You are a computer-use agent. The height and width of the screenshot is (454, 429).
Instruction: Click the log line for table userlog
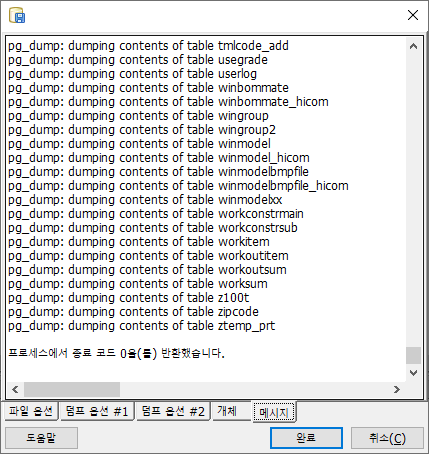pyautogui.click(x=132, y=74)
